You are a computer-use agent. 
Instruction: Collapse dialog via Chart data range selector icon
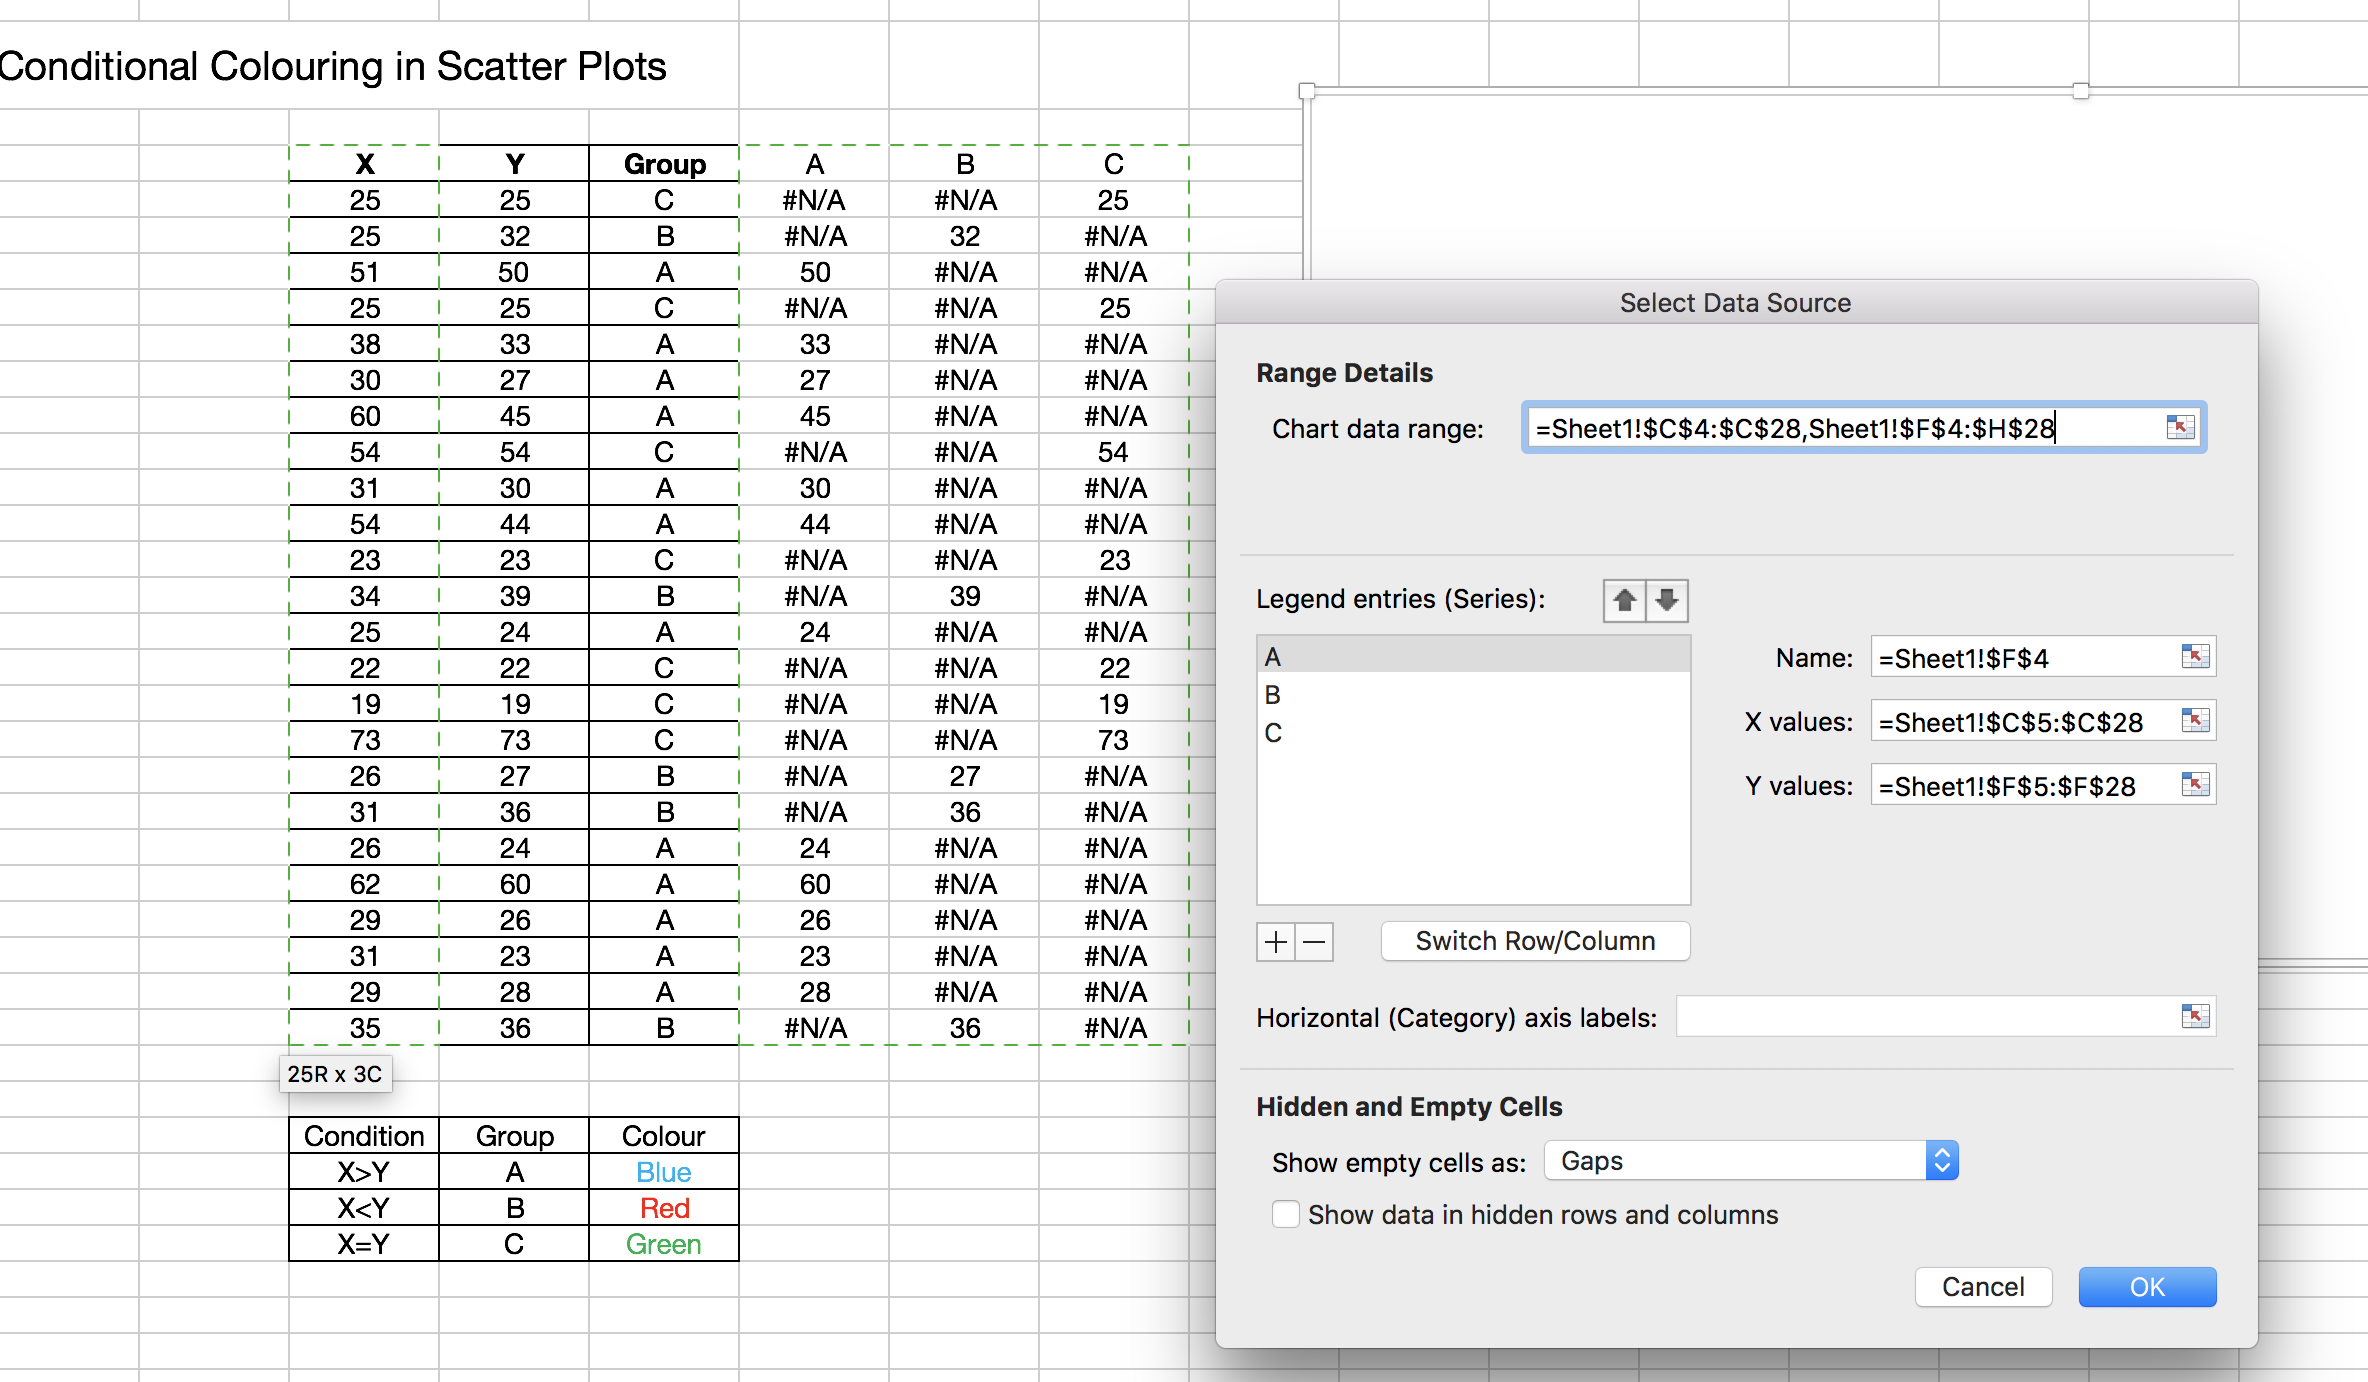point(2180,428)
